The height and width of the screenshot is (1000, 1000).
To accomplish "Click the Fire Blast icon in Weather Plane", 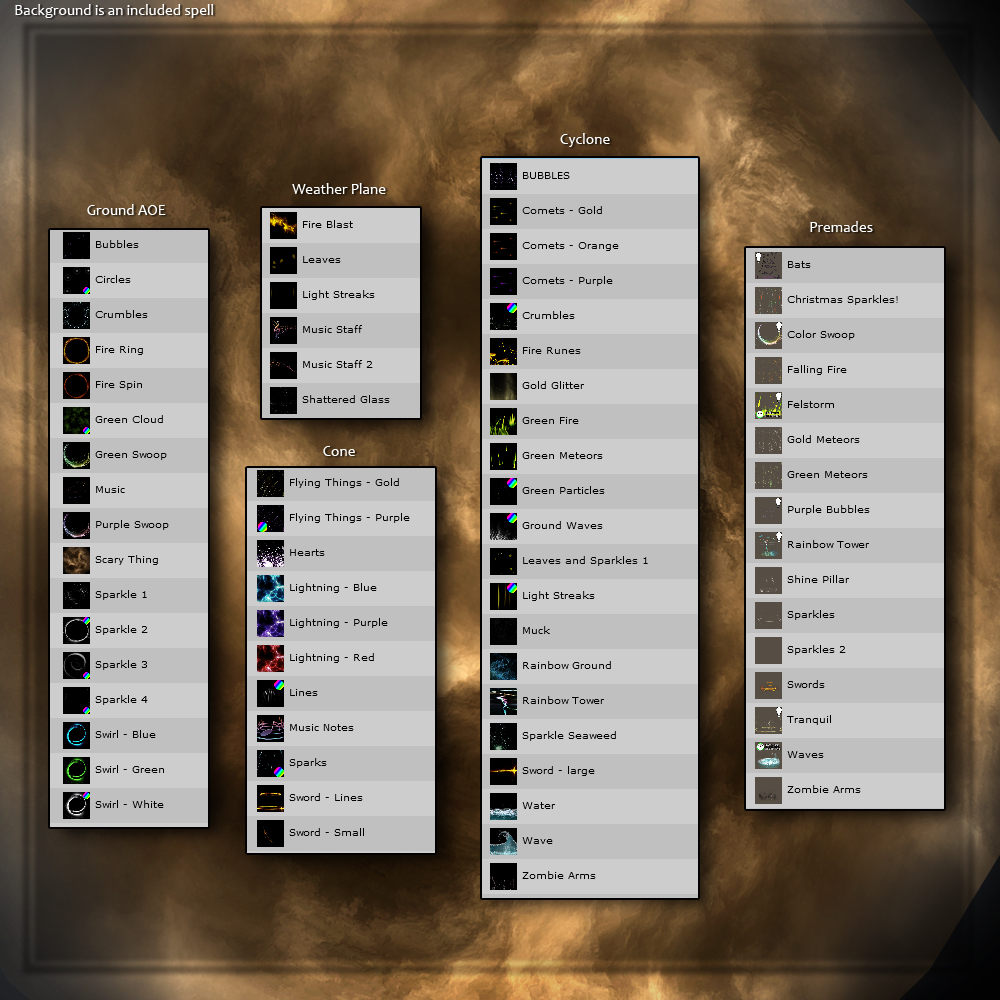I will (x=283, y=225).
